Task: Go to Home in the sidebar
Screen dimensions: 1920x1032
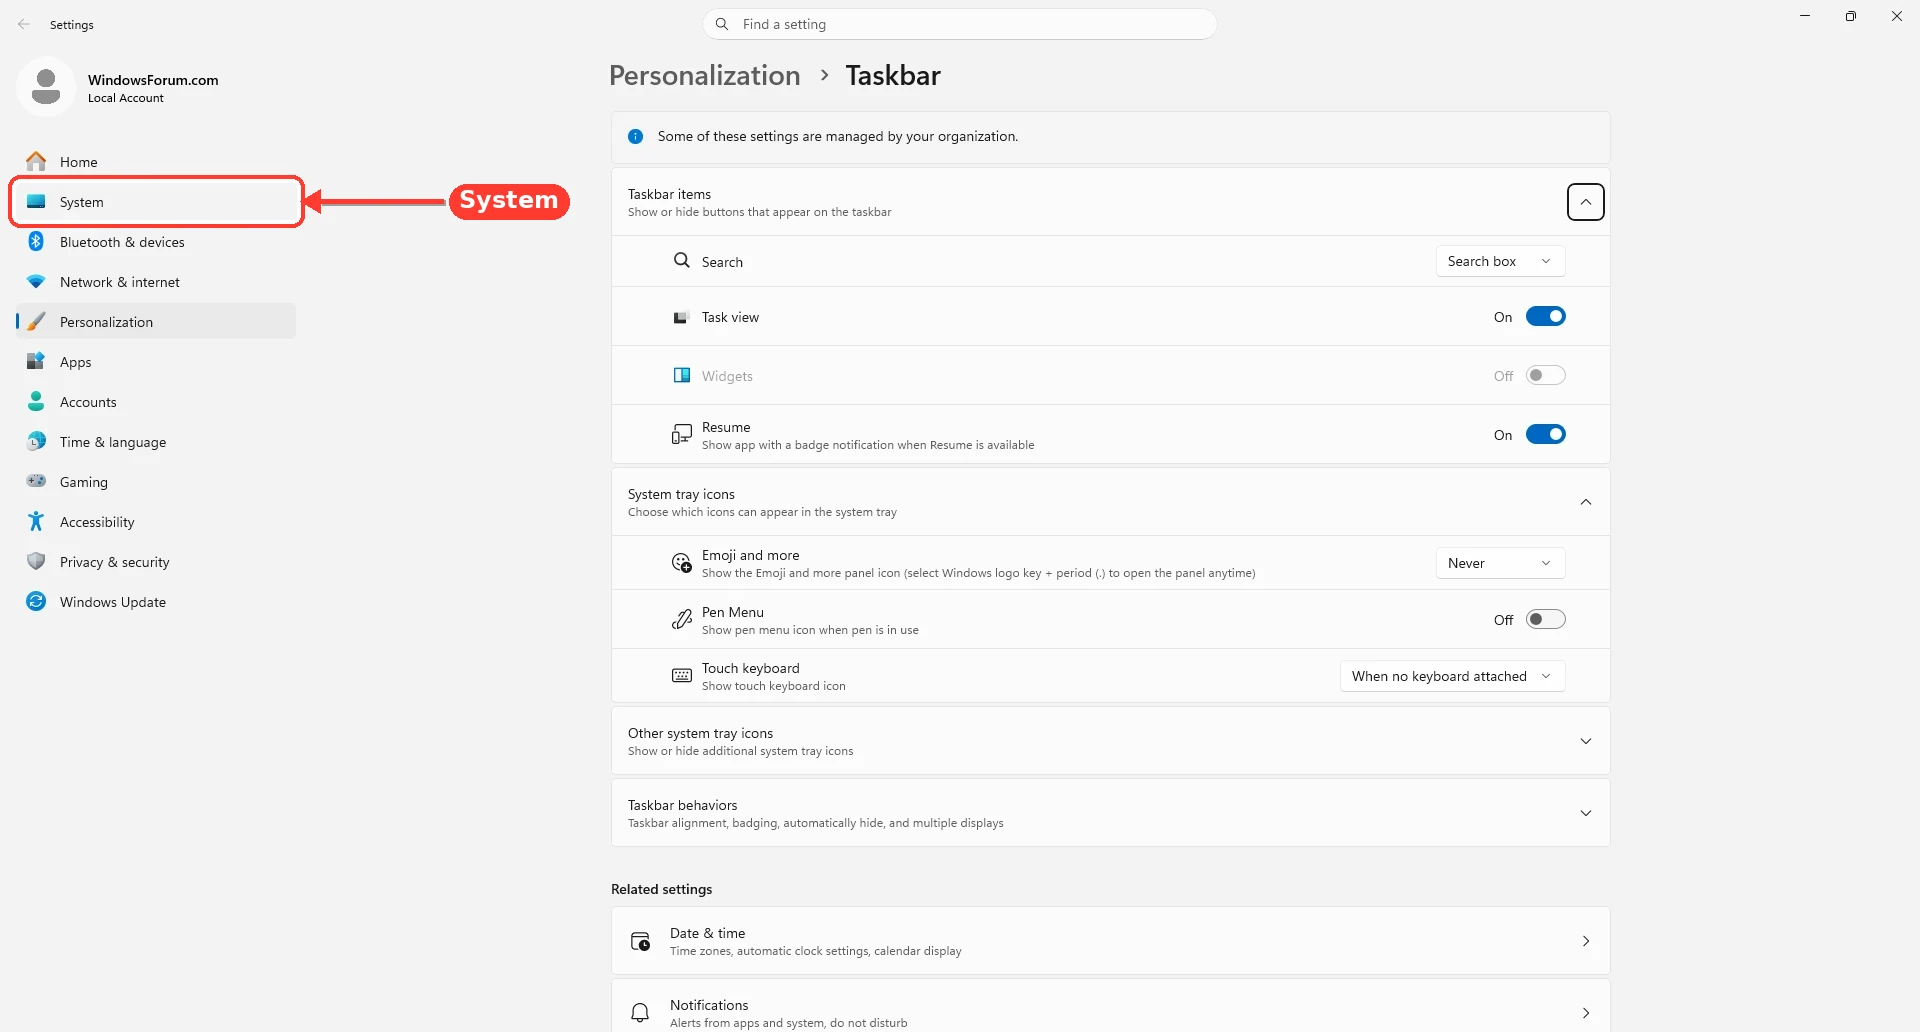Action: [156, 161]
